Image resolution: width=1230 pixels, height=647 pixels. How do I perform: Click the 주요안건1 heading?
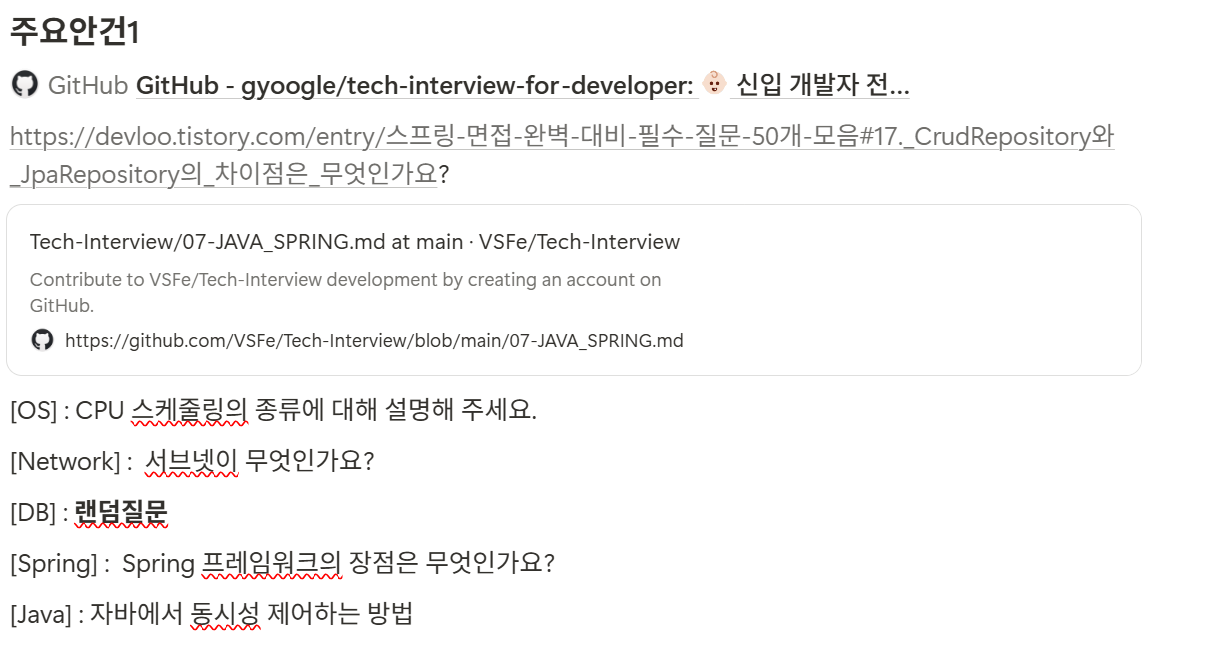pyautogui.click(x=75, y=32)
